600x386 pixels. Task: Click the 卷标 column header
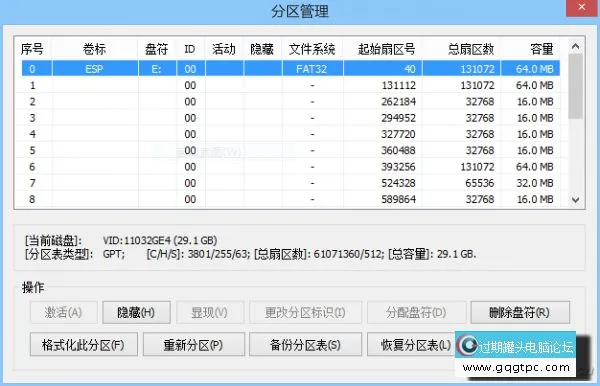pyautogui.click(x=95, y=49)
